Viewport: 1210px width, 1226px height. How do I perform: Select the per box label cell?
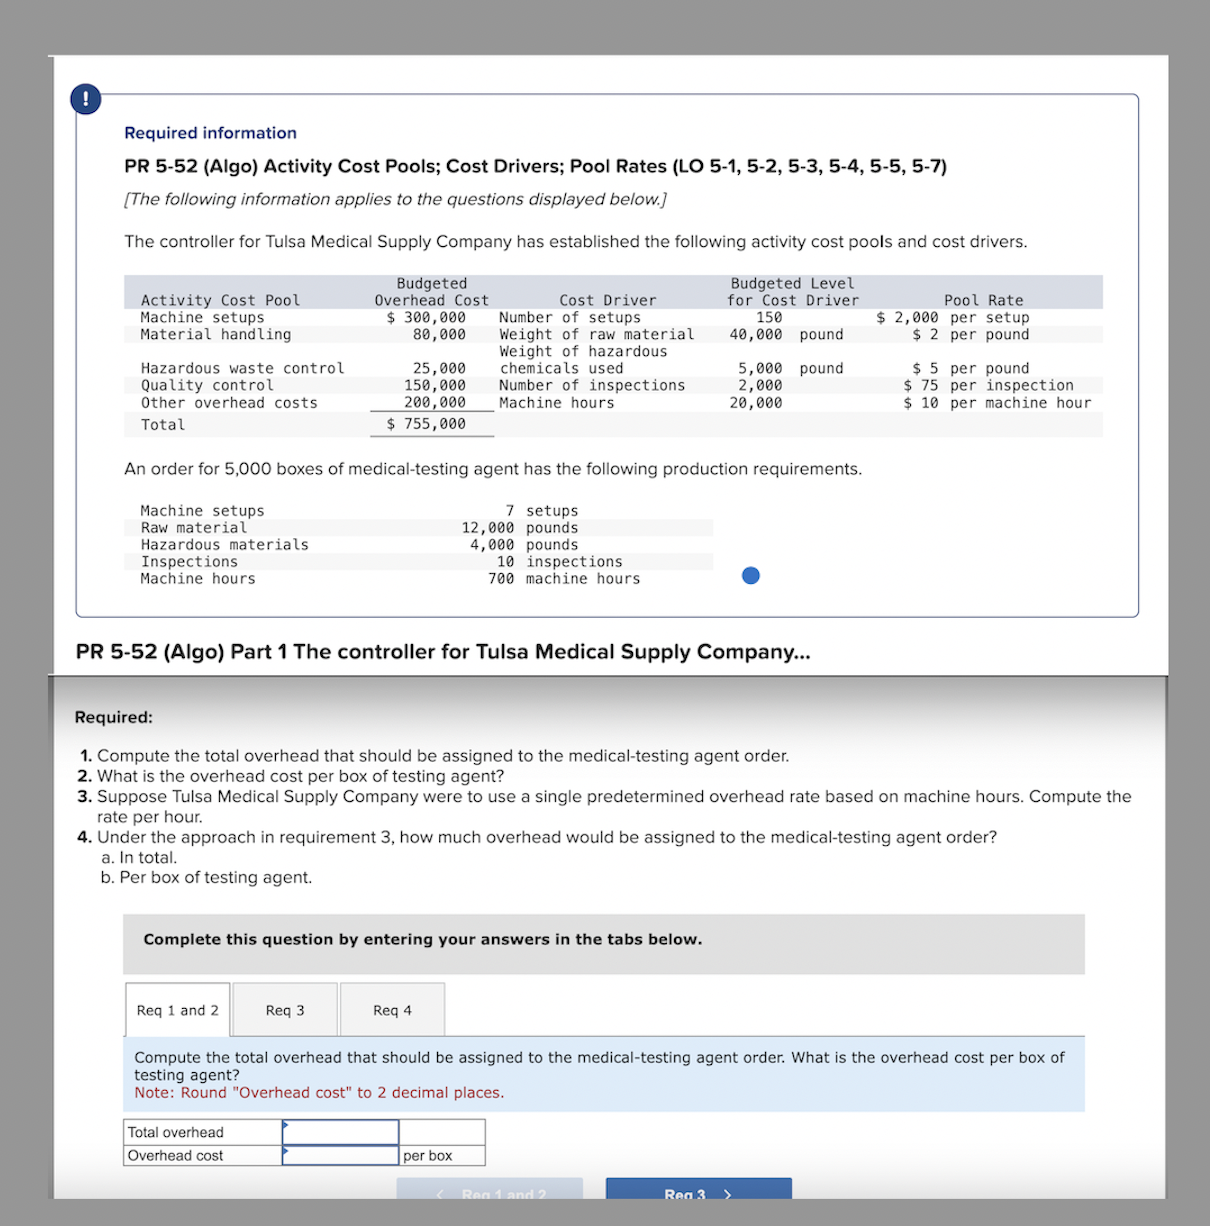[x=428, y=1154]
